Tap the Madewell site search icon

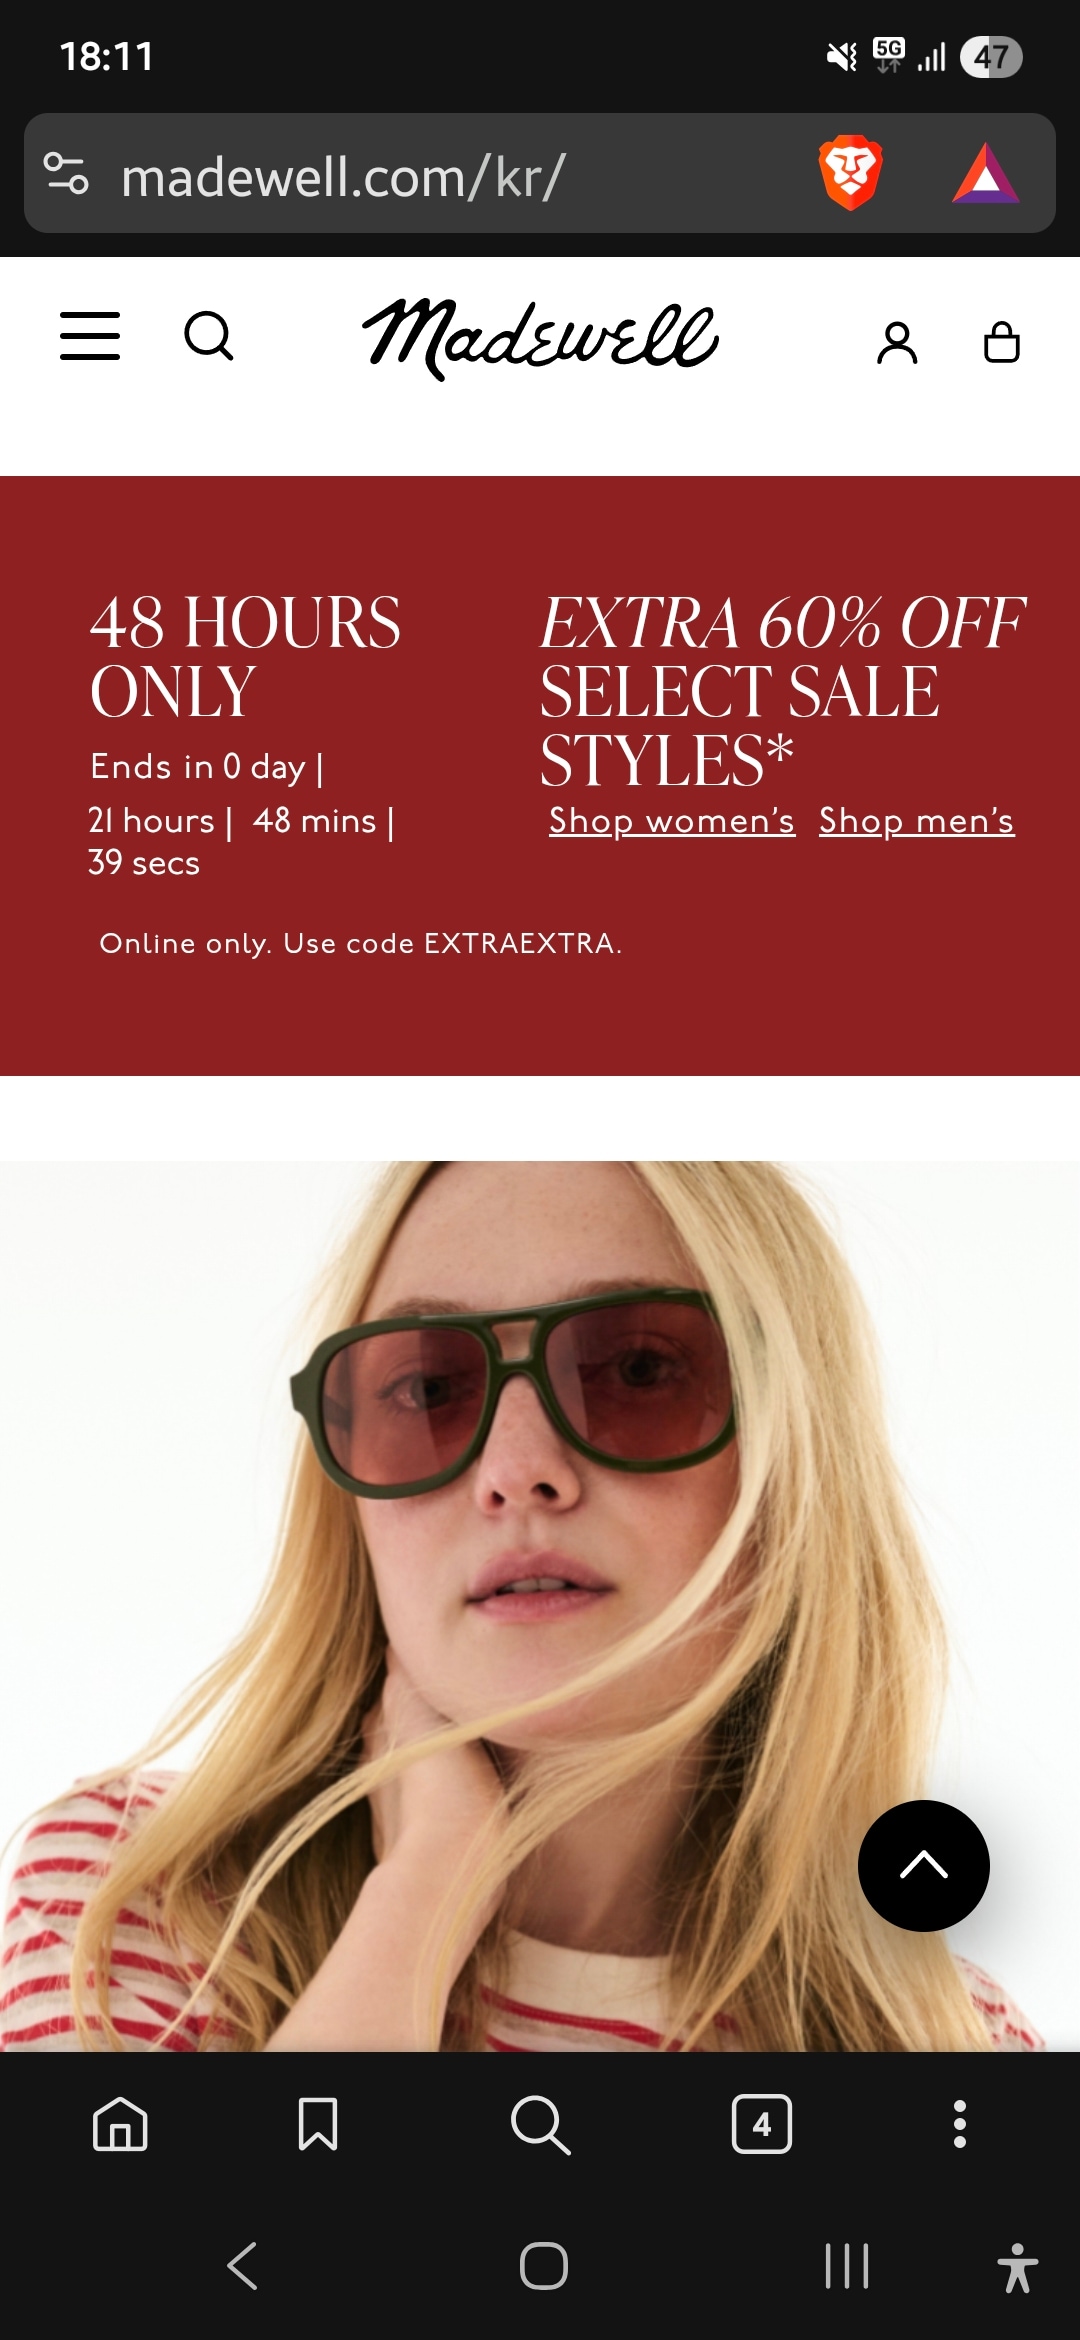(x=209, y=336)
